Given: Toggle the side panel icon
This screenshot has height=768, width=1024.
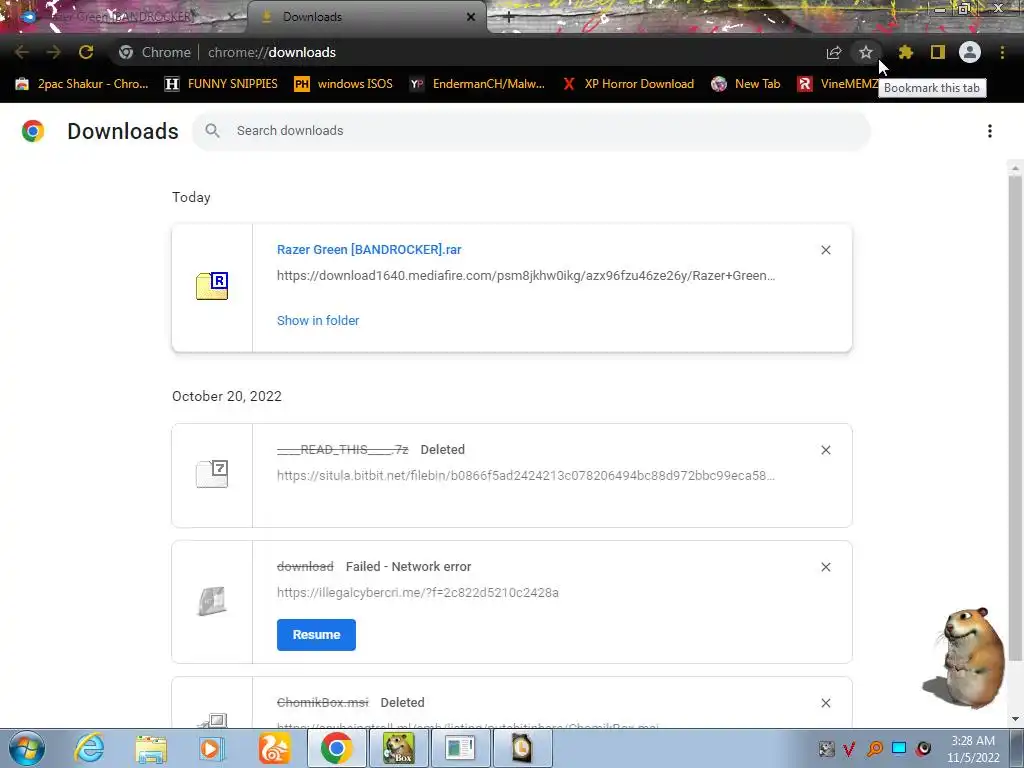Looking at the screenshot, I should (938, 52).
